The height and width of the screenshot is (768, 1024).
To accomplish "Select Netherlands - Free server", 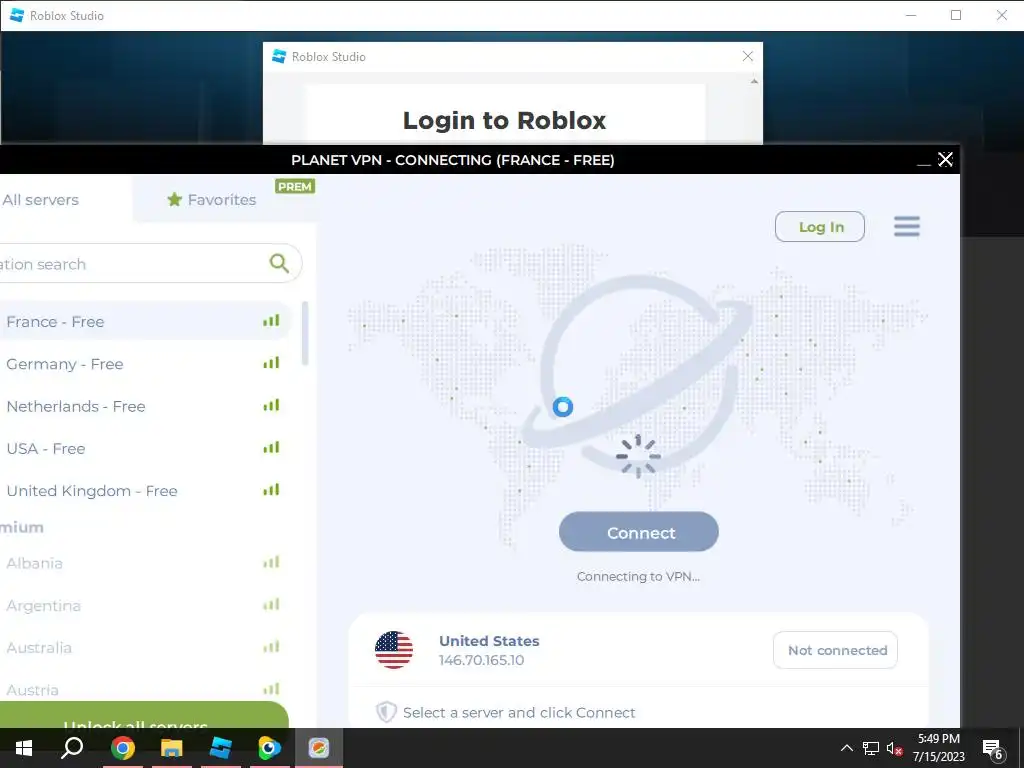I will tap(145, 406).
